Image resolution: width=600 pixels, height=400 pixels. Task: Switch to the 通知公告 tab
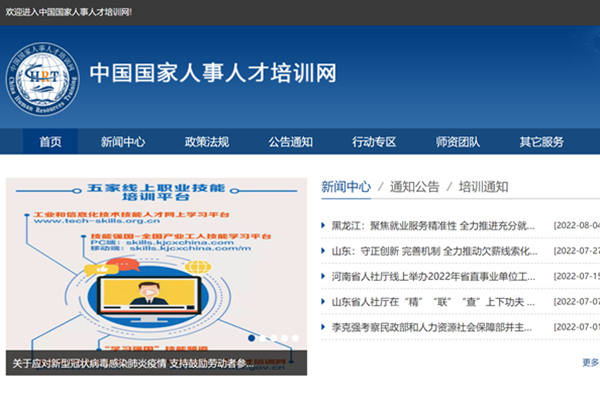[x=414, y=187]
